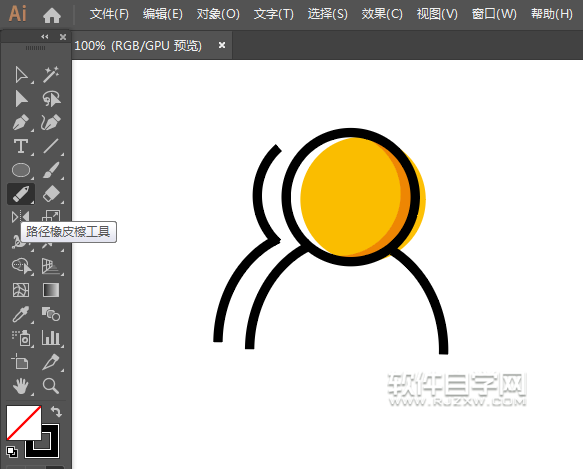Select the Direct Selection tool
Viewport: 583px width, 469px height.
[21, 99]
